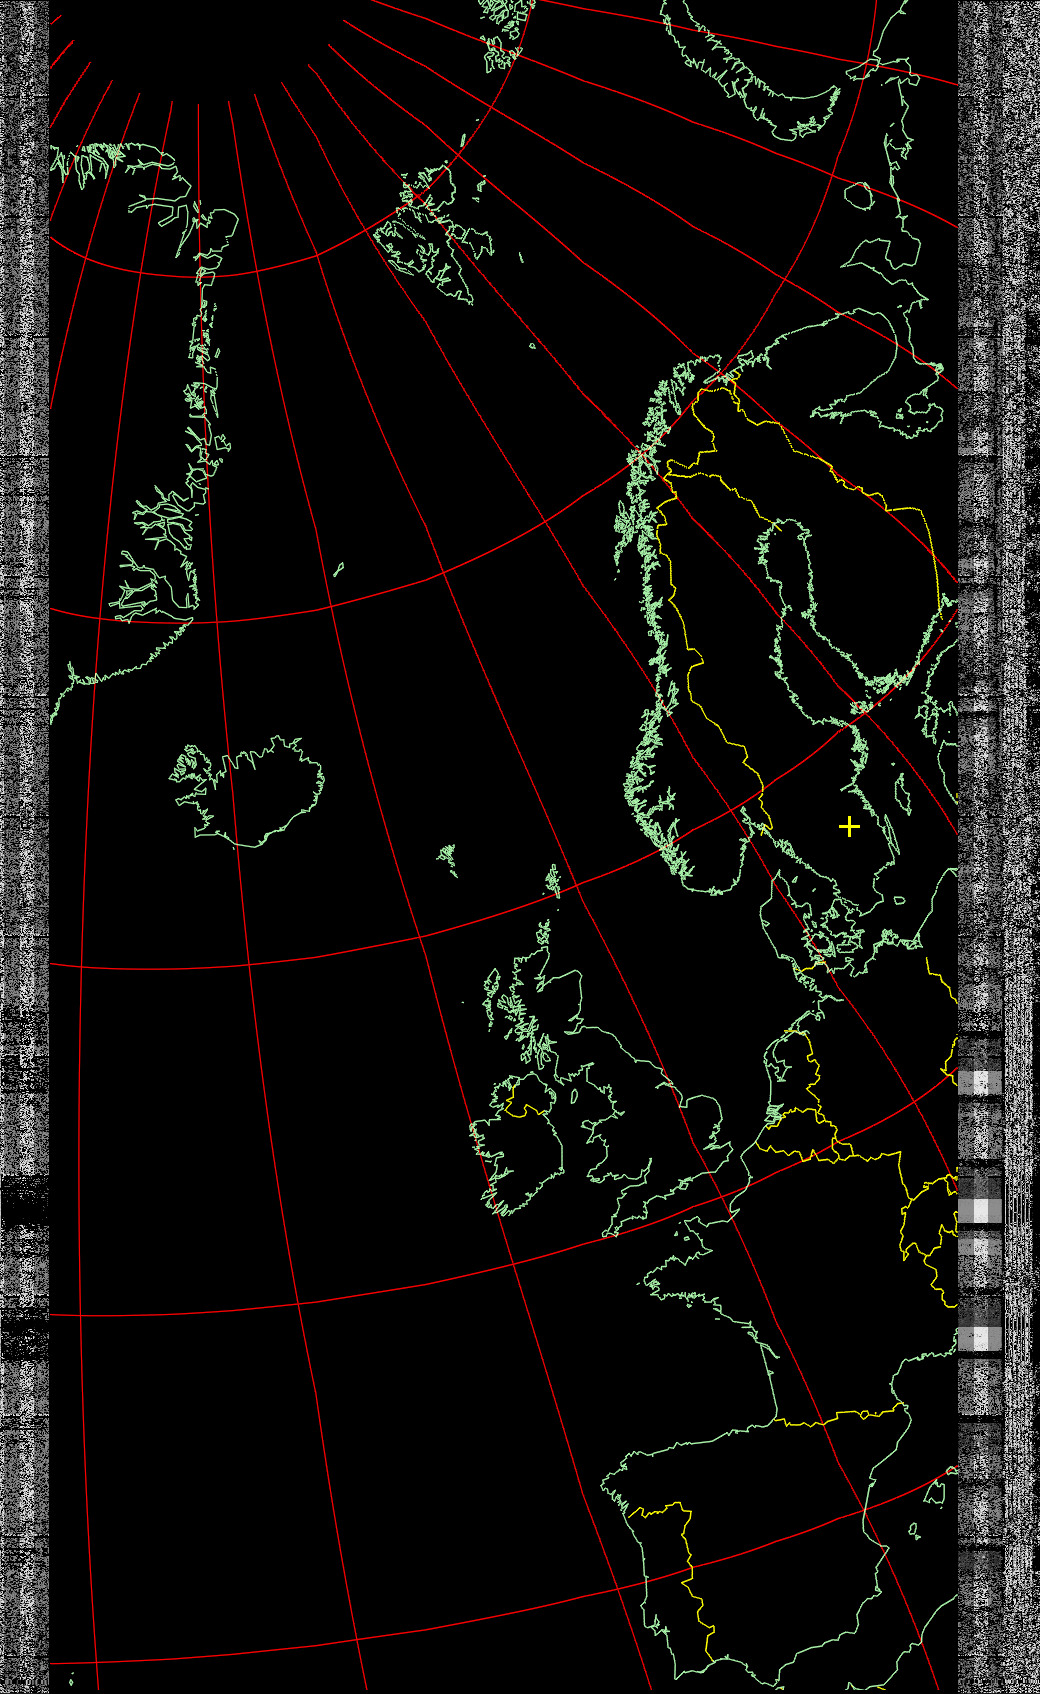This screenshot has height=1694, width=1040.
Task: Select the Mallorca island outline
Action: point(935,1493)
